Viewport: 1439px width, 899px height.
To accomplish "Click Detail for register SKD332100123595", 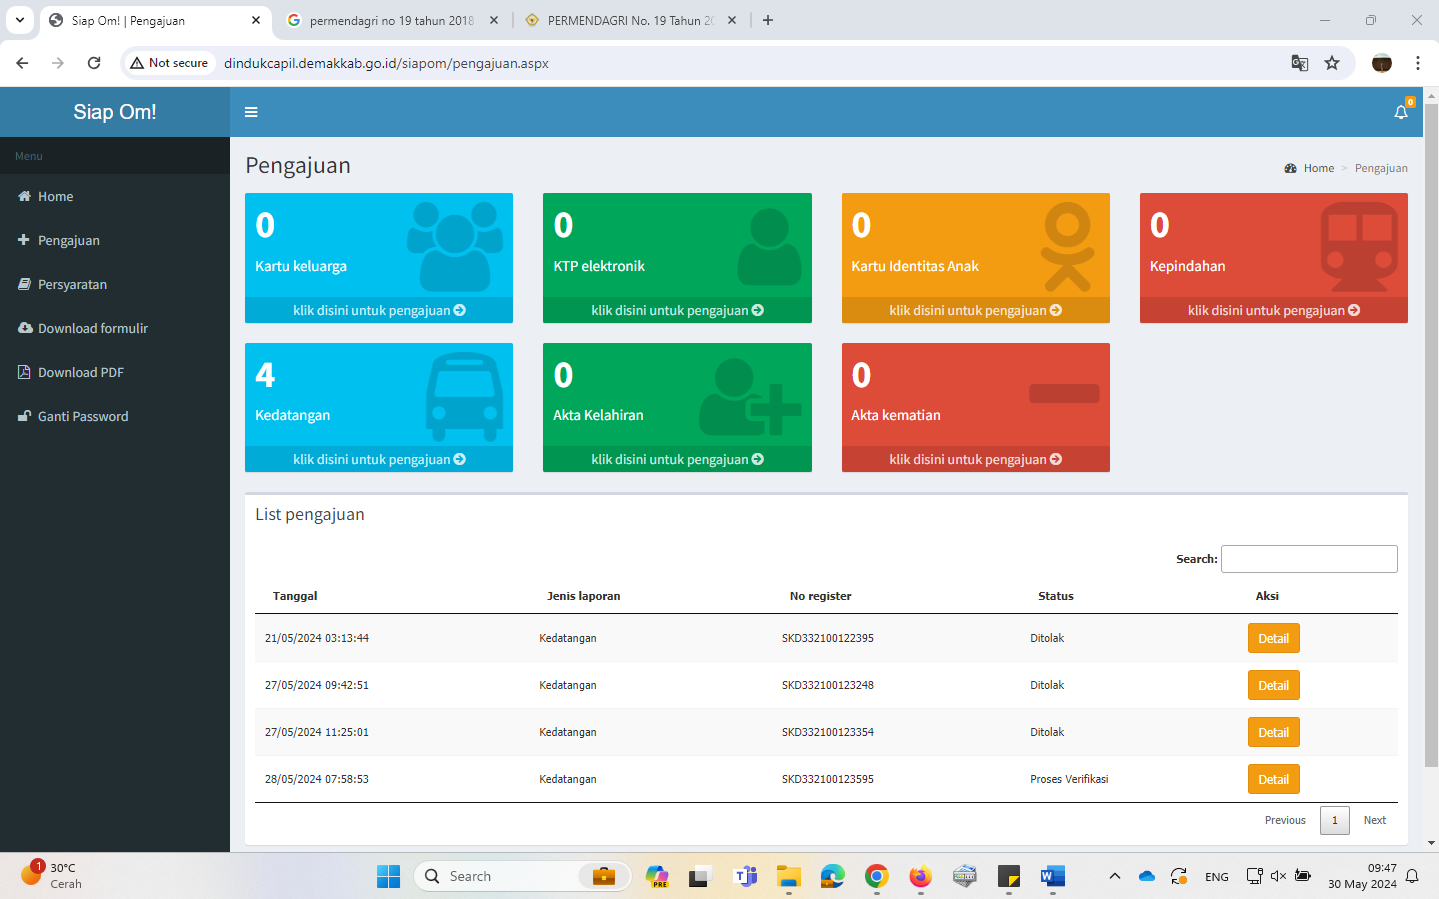I will click(1273, 779).
